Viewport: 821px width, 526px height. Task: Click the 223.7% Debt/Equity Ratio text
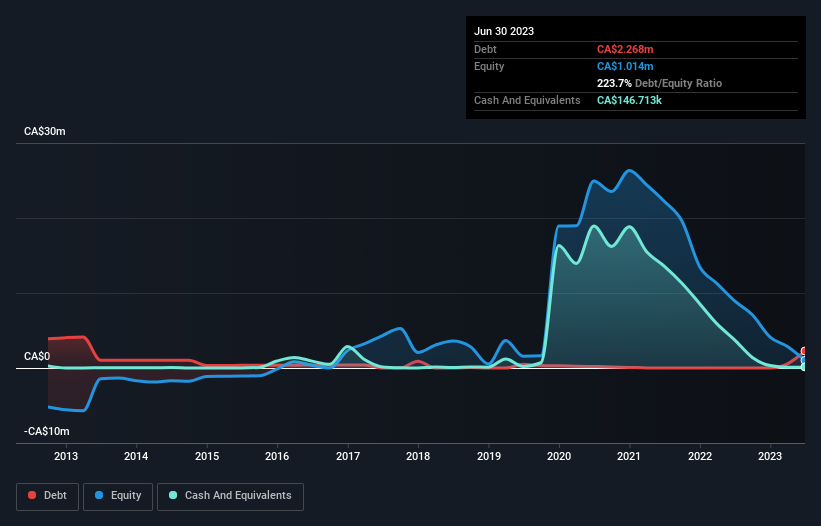(x=659, y=83)
